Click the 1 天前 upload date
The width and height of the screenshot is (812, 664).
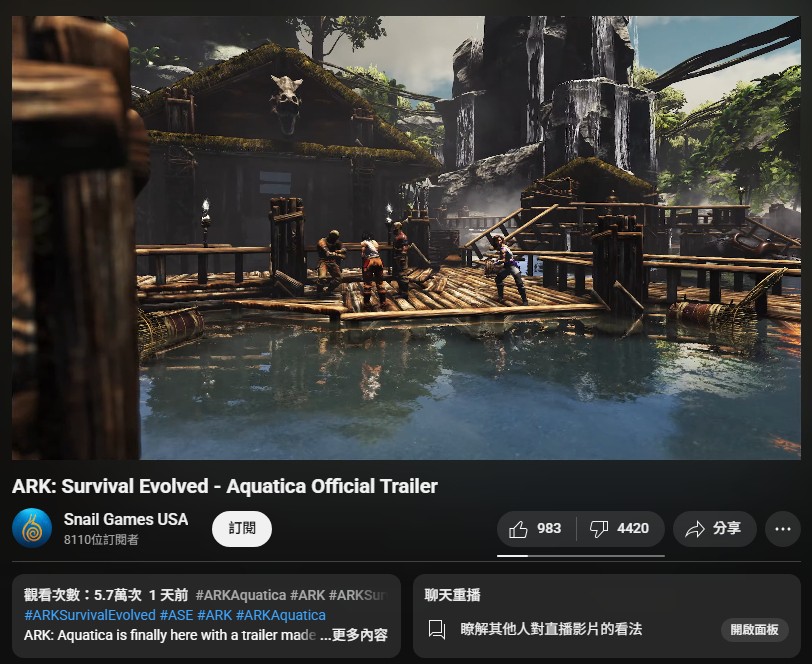tap(168, 595)
